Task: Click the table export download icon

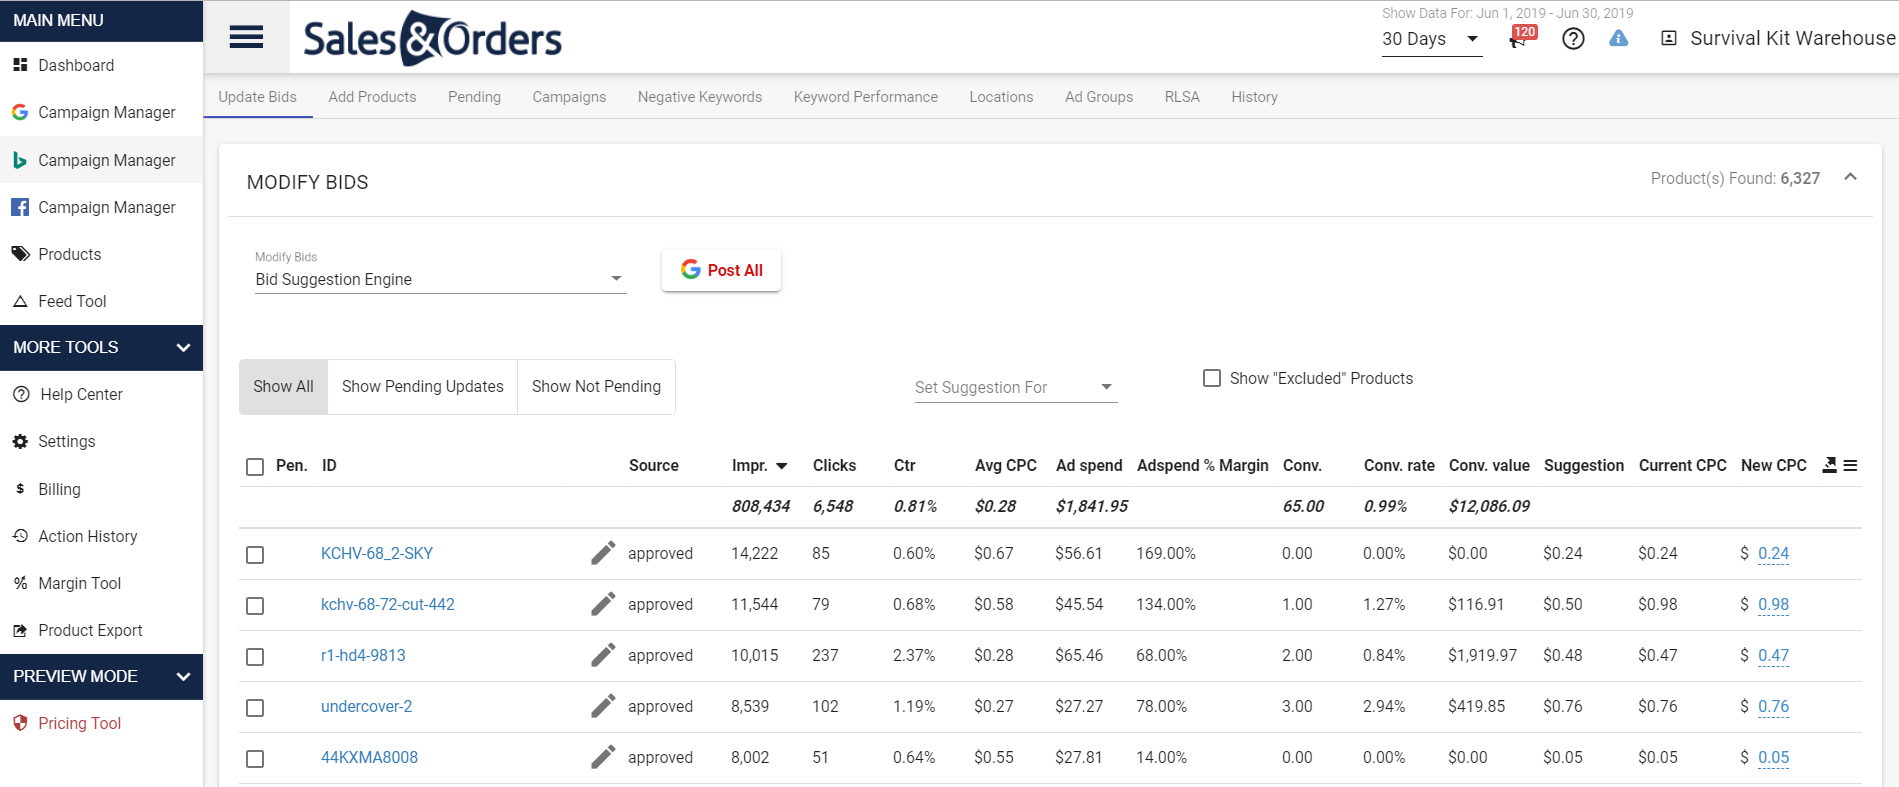Action: 1830,465
